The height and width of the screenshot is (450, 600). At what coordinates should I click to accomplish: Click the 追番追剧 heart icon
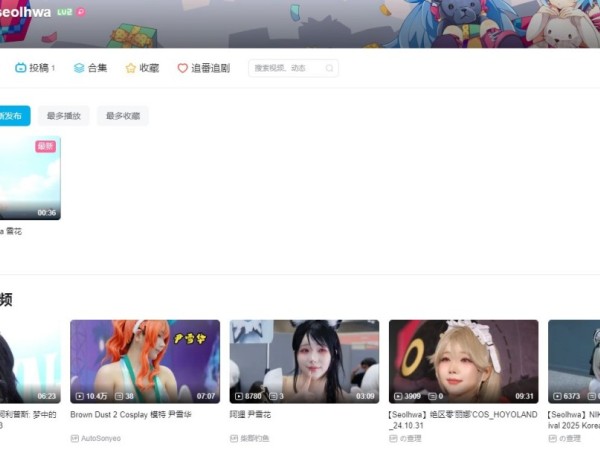click(183, 68)
